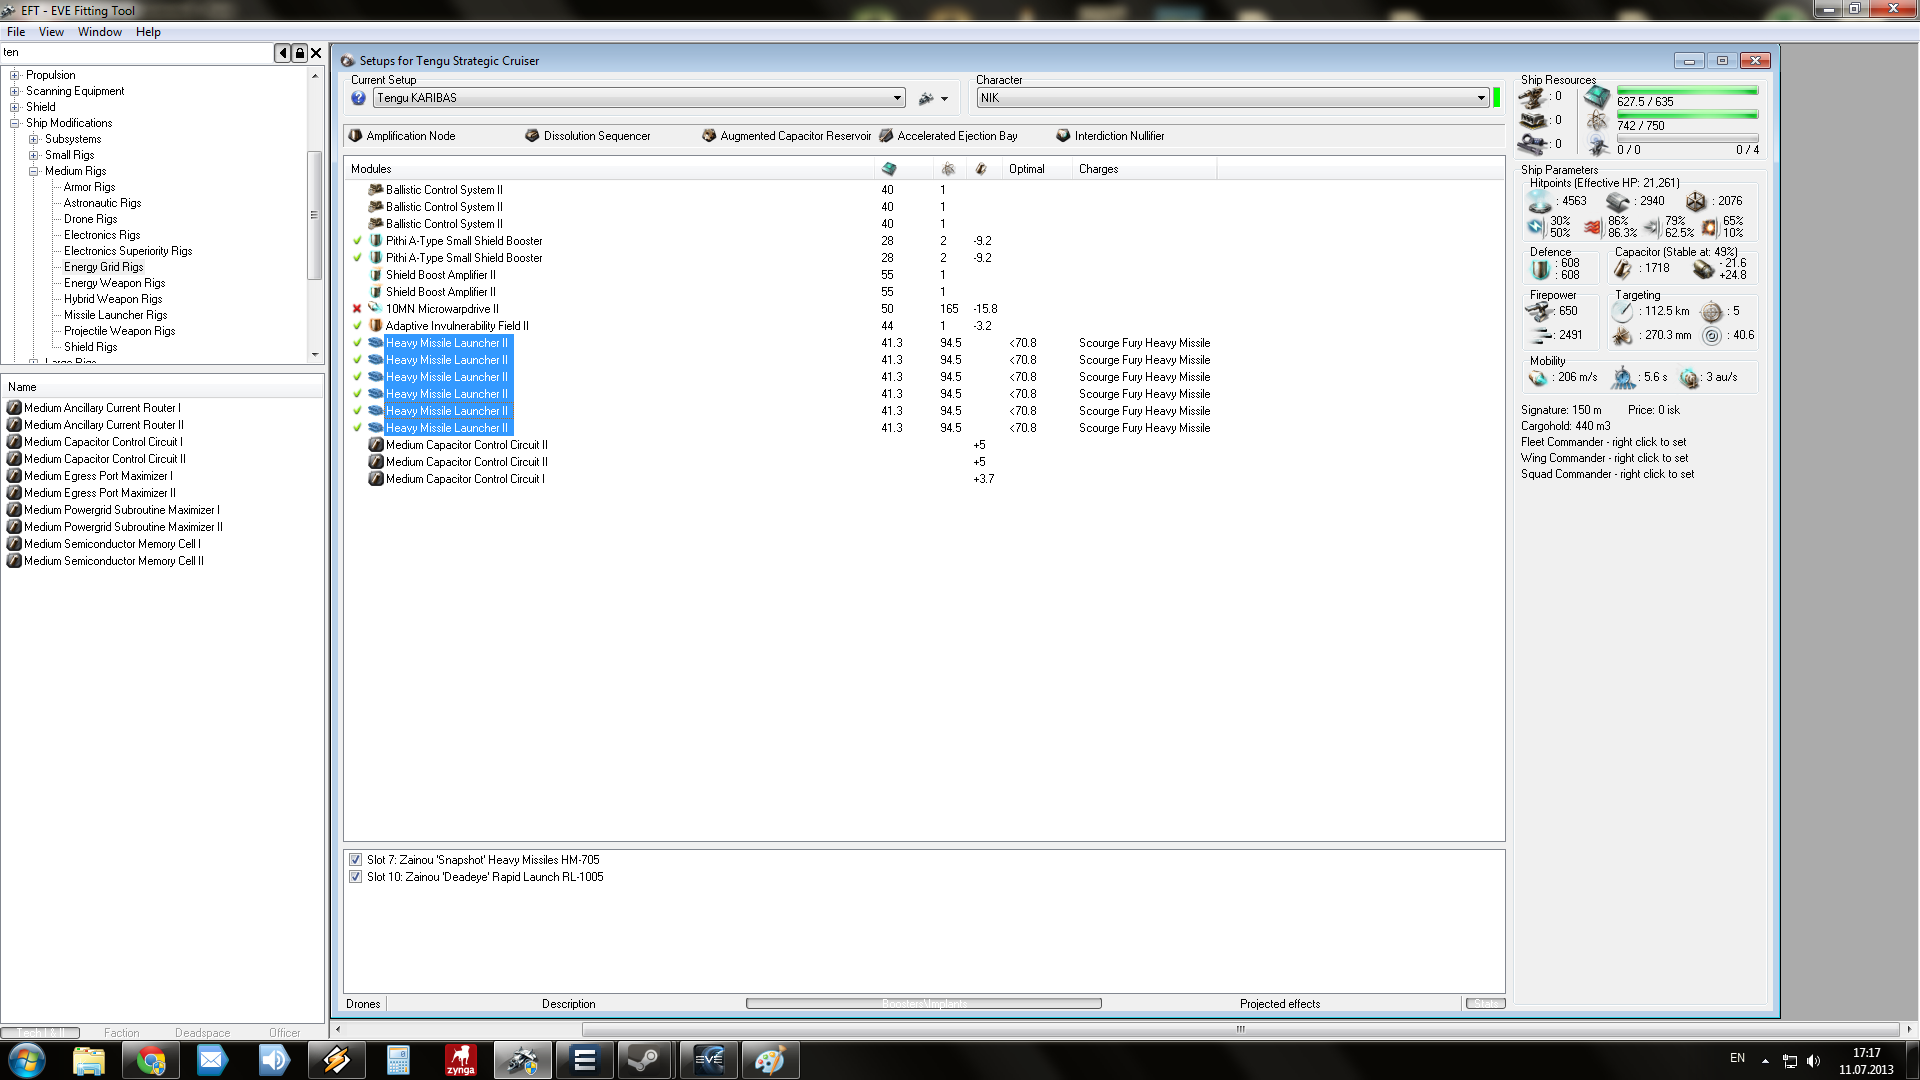Screen dimensions: 1920x1080
Task: Toggle Slot 7 Zainou Snapshot implant checkbox
Action: click(x=355, y=860)
